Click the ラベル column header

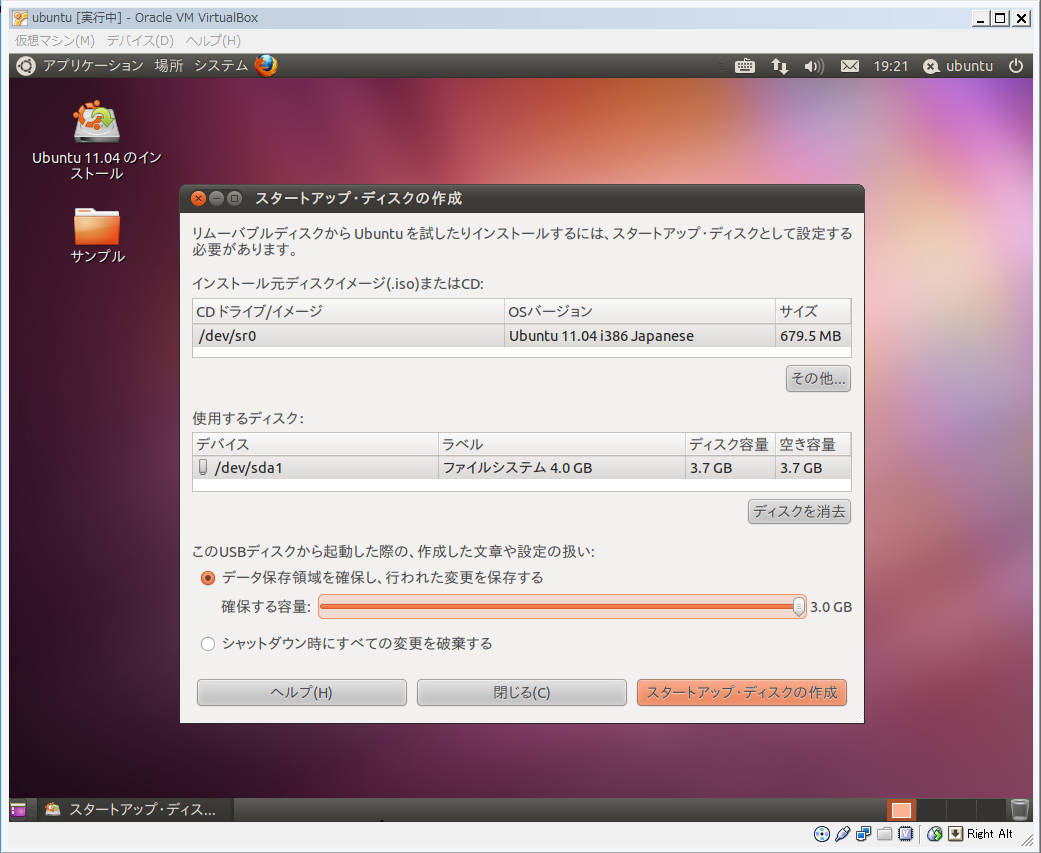coord(562,444)
